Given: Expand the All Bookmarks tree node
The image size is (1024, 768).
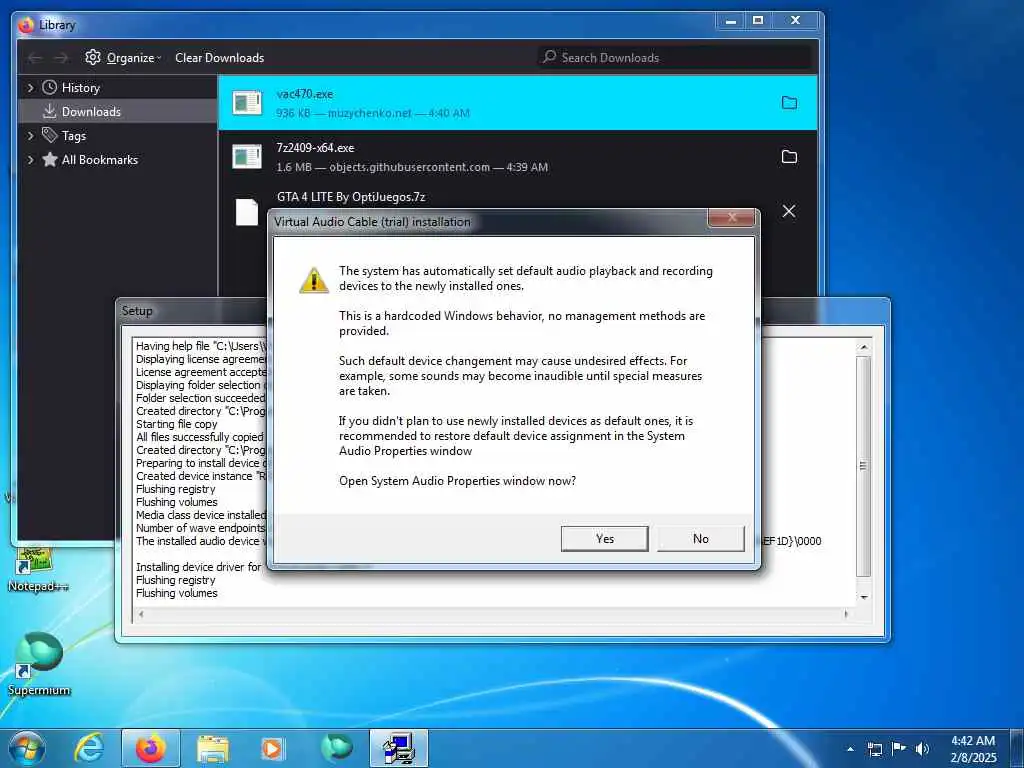Looking at the screenshot, I should (x=30, y=159).
